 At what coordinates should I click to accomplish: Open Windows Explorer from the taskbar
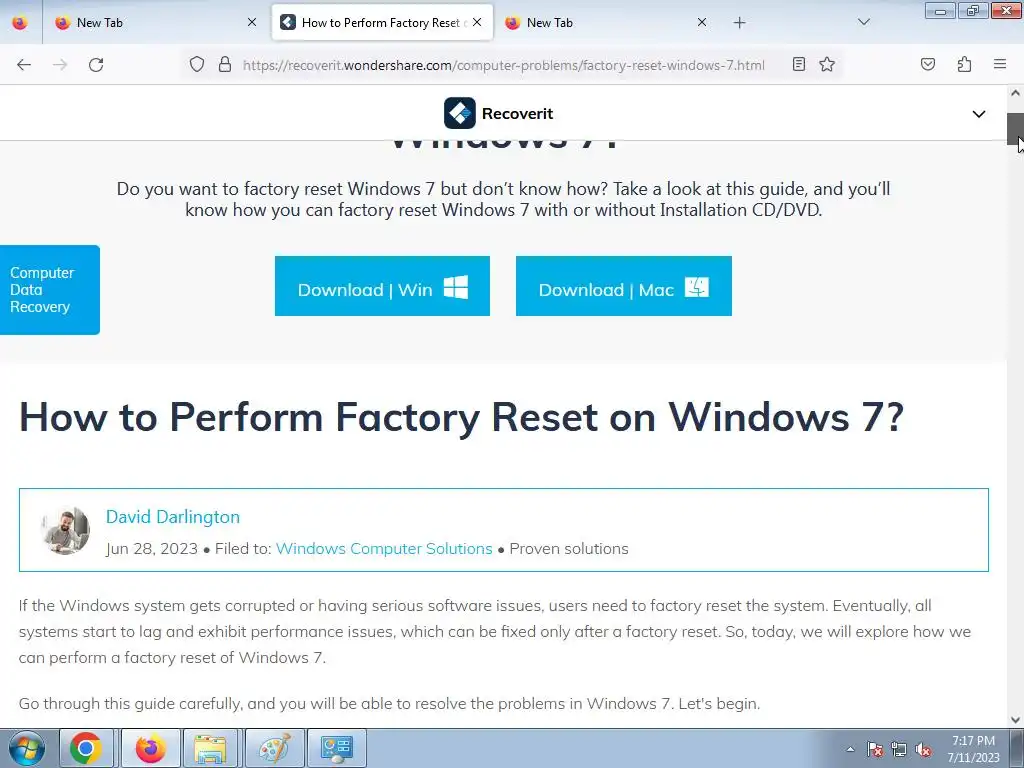pos(210,748)
